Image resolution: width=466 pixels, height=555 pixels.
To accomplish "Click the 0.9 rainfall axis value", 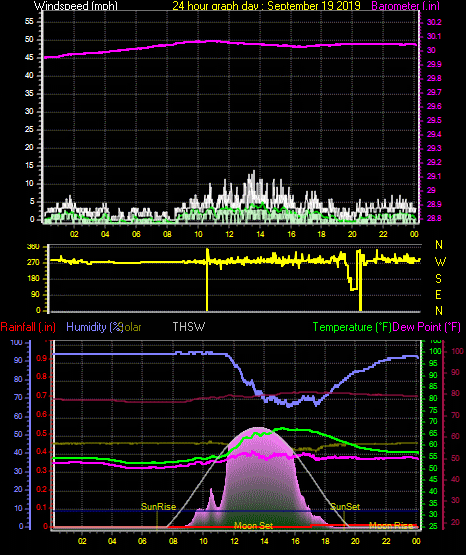I will pyautogui.click(x=42, y=359).
